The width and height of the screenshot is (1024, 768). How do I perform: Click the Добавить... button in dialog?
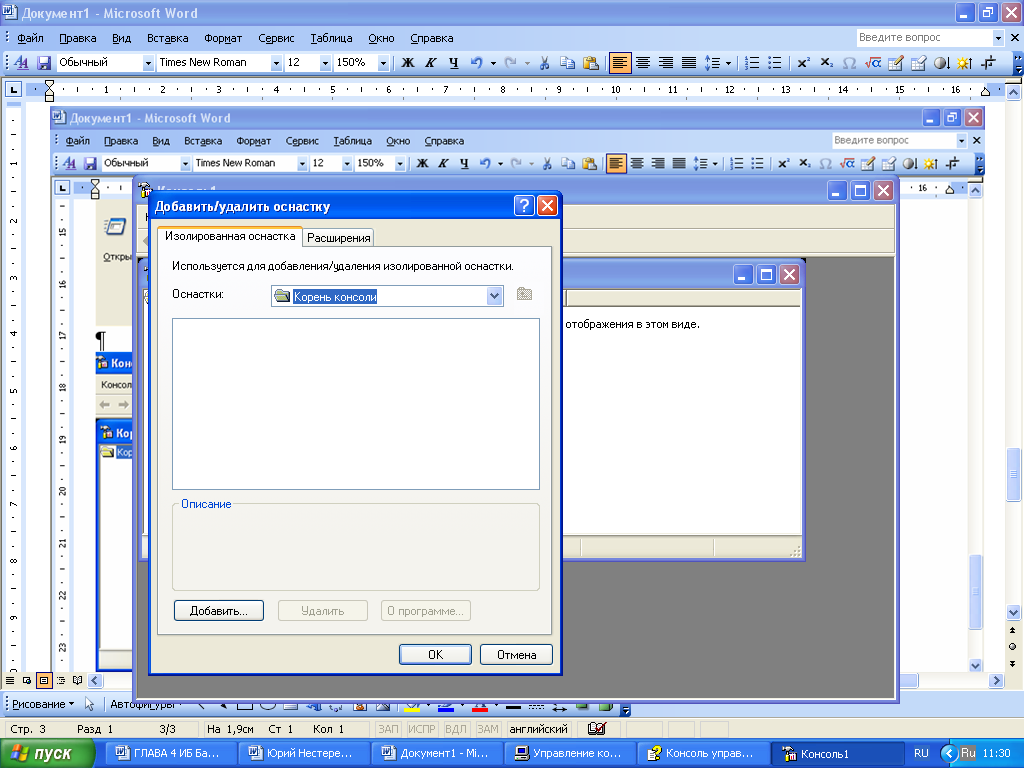tap(219, 611)
